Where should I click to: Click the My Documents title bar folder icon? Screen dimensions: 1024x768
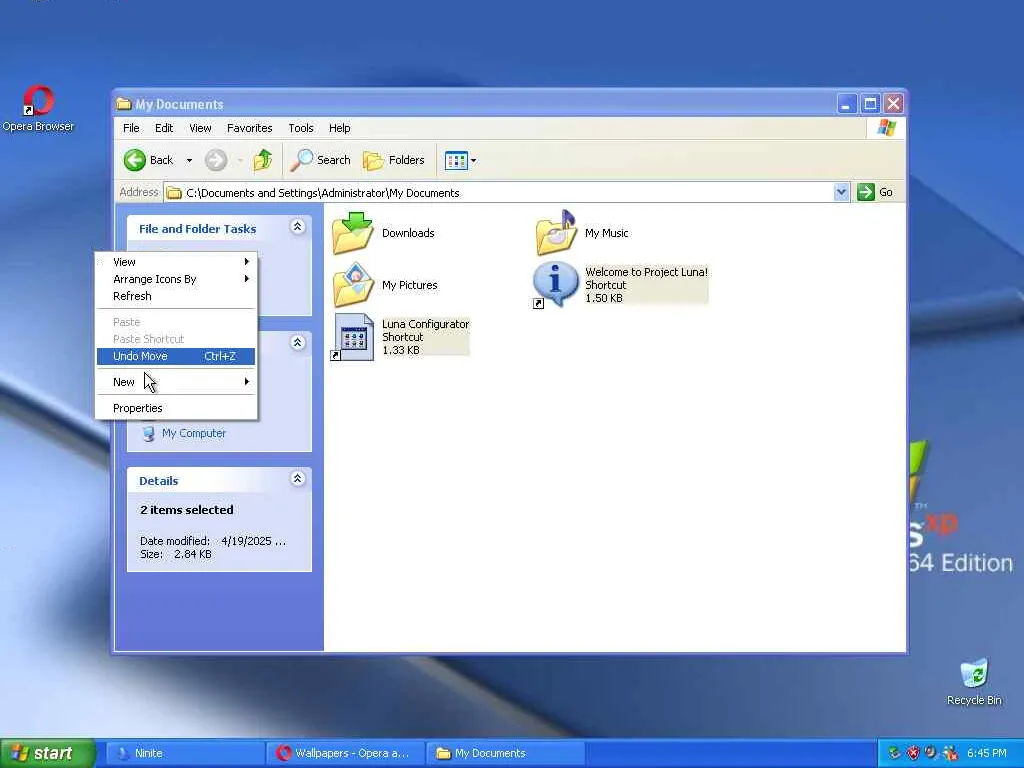click(124, 104)
